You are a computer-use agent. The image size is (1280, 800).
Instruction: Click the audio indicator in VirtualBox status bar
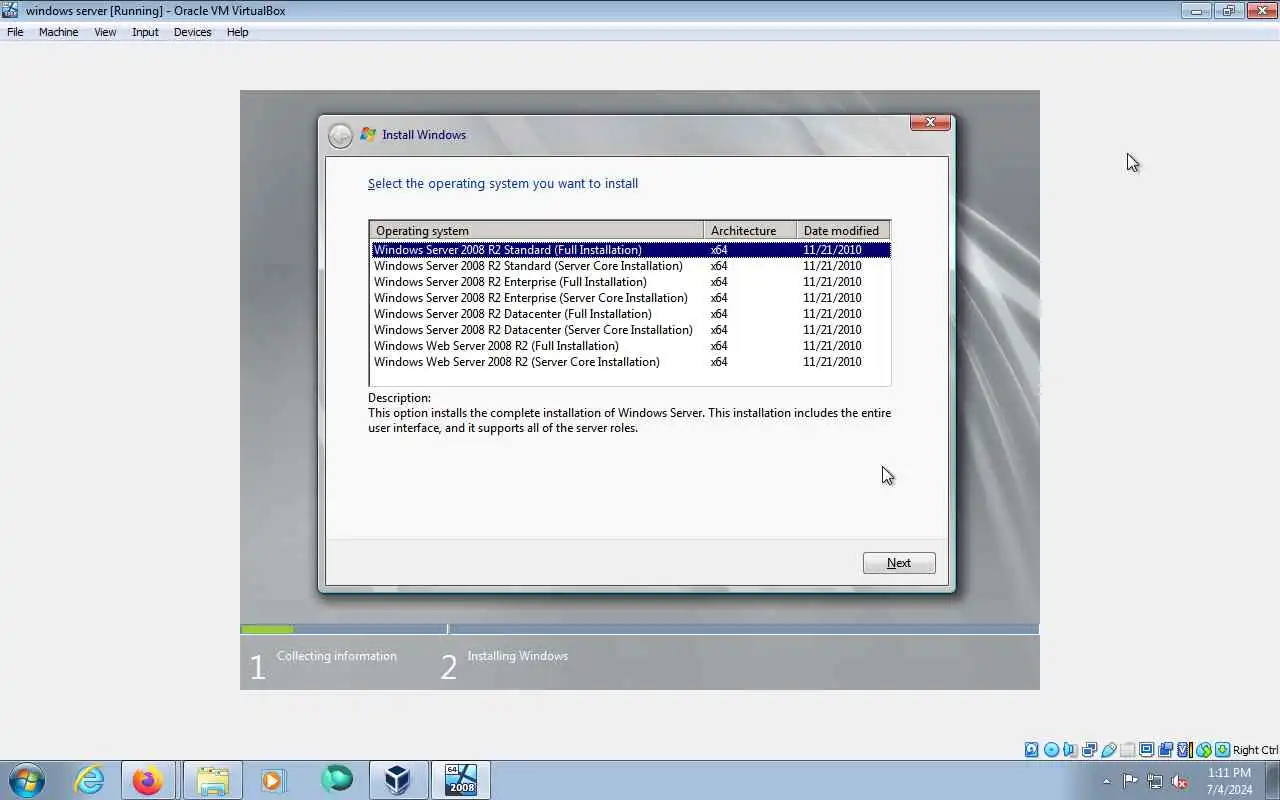pos(1070,750)
